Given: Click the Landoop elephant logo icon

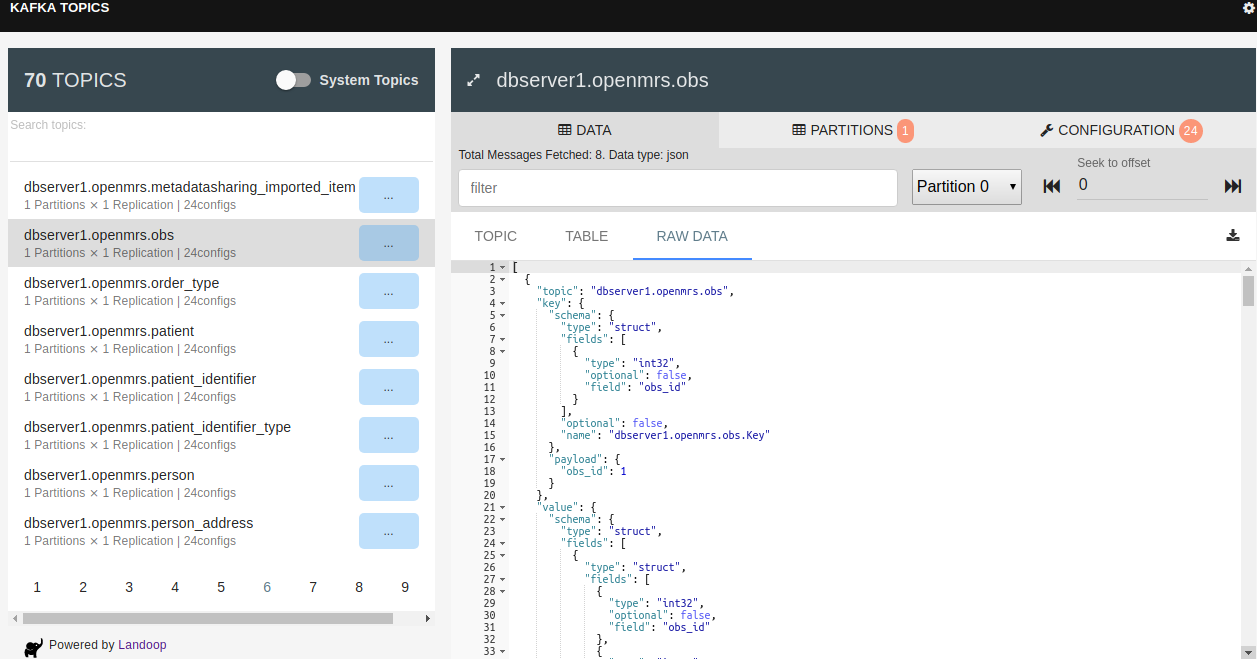Looking at the screenshot, I should [33, 648].
